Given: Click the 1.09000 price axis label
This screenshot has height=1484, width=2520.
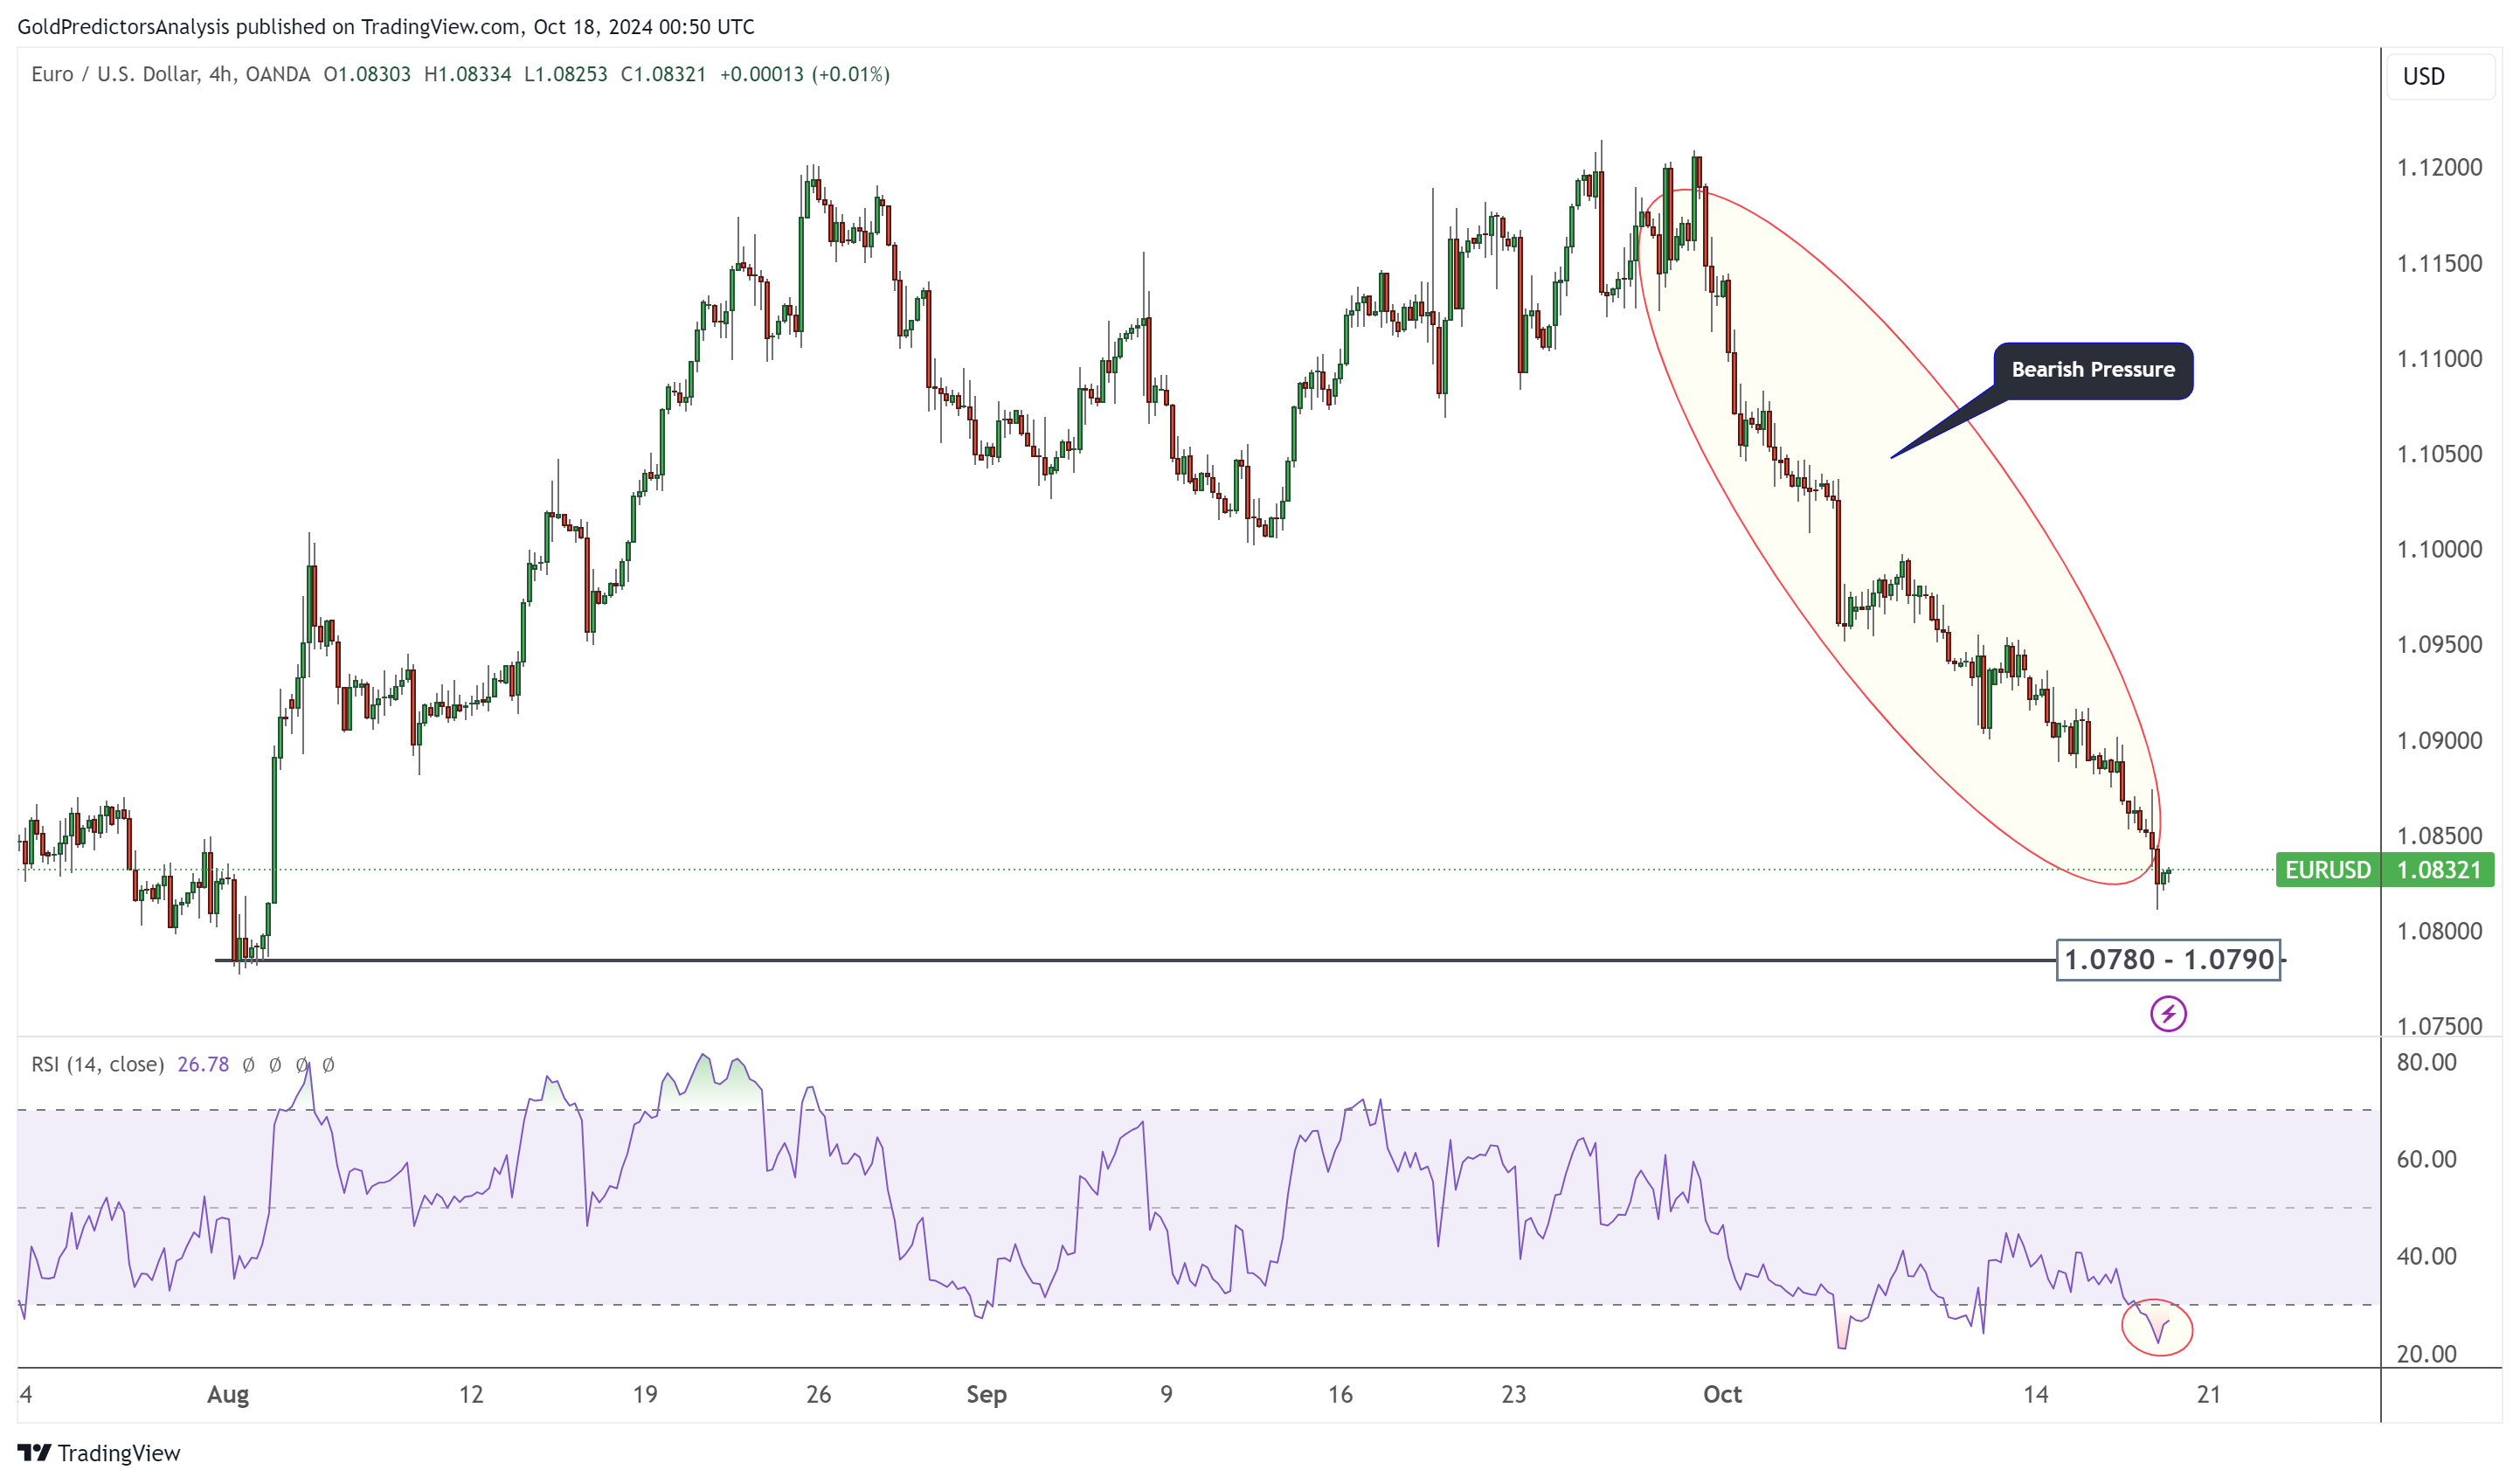Looking at the screenshot, I should click(x=2439, y=740).
